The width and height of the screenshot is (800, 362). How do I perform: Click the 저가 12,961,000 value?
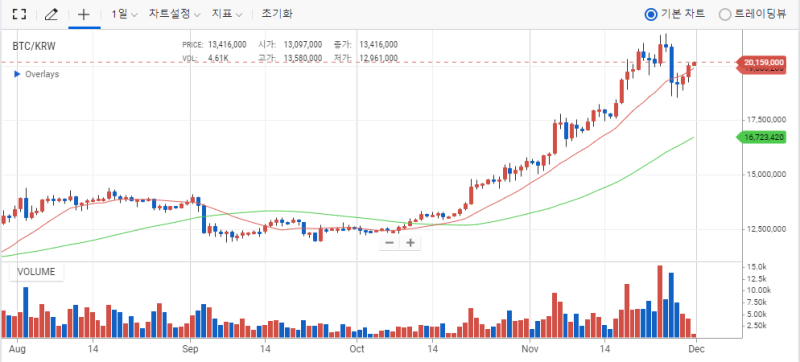[x=378, y=58]
